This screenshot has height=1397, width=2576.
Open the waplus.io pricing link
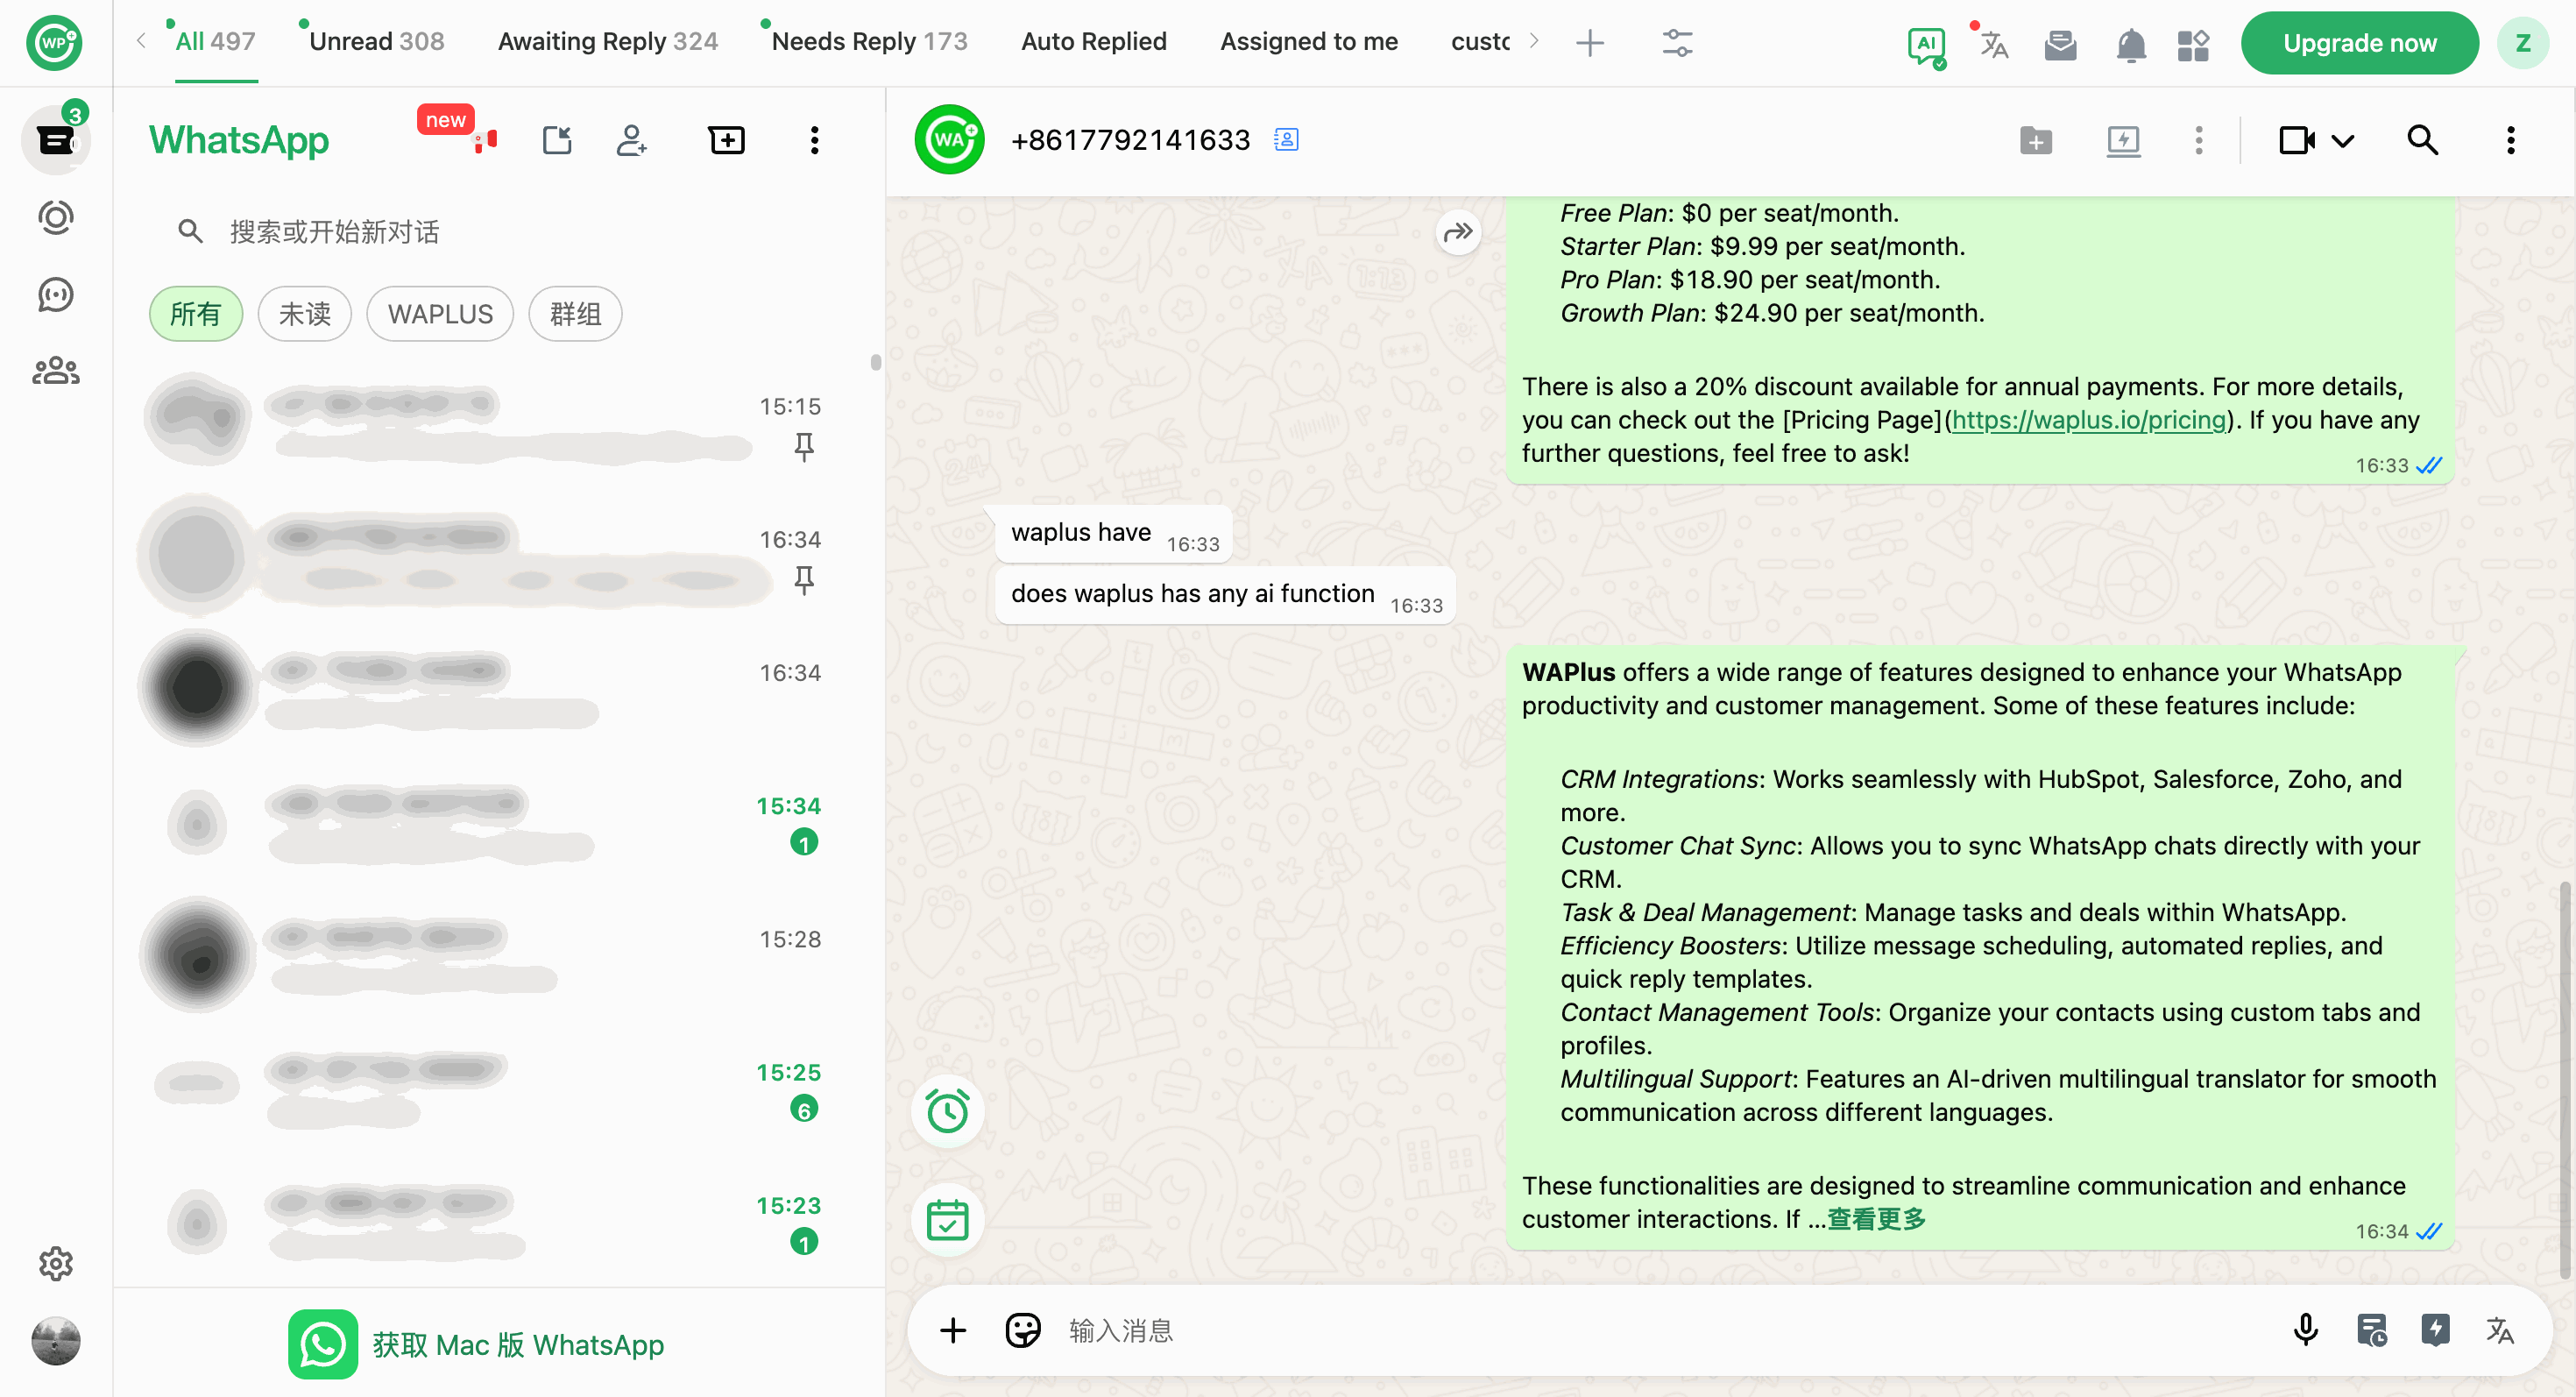click(2086, 420)
